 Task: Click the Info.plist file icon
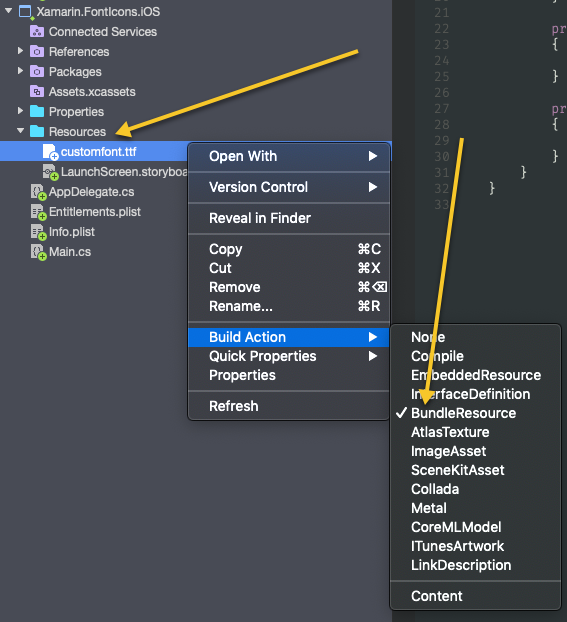pos(38,232)
